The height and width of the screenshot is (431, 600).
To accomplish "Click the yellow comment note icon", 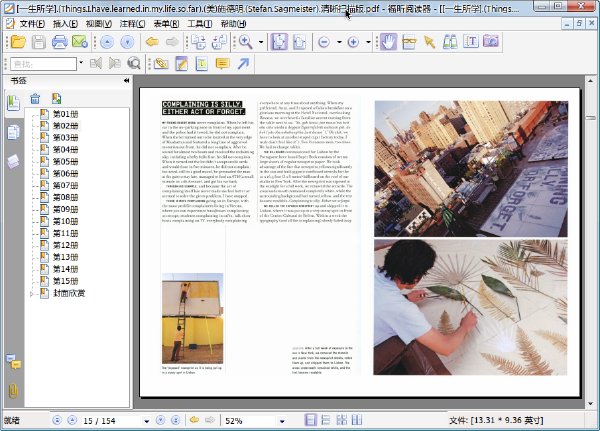I will (x=223, y=64).
